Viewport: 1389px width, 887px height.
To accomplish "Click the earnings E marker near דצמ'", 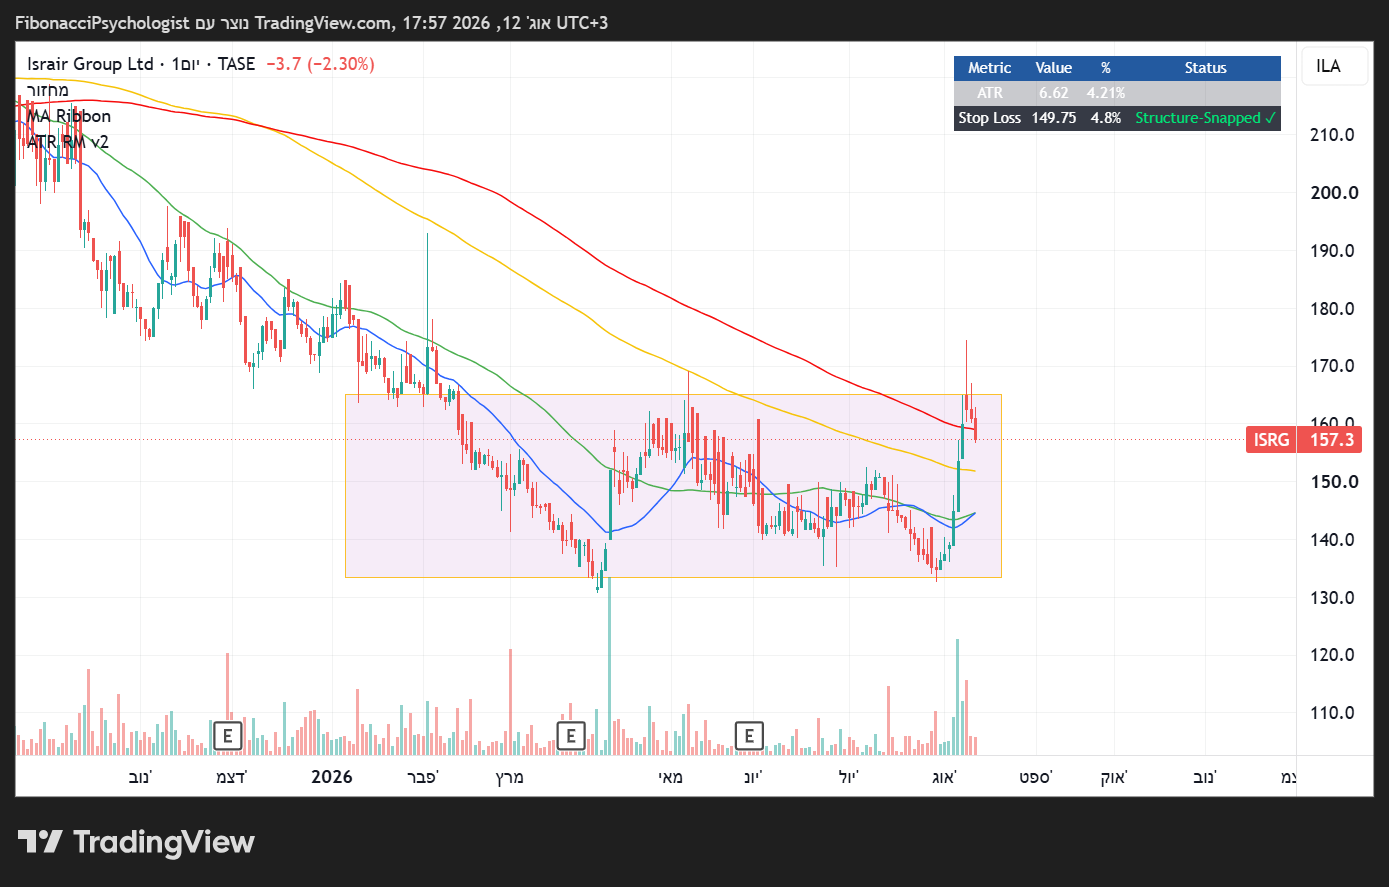I will pyautogui.click(x=228, y=737).
